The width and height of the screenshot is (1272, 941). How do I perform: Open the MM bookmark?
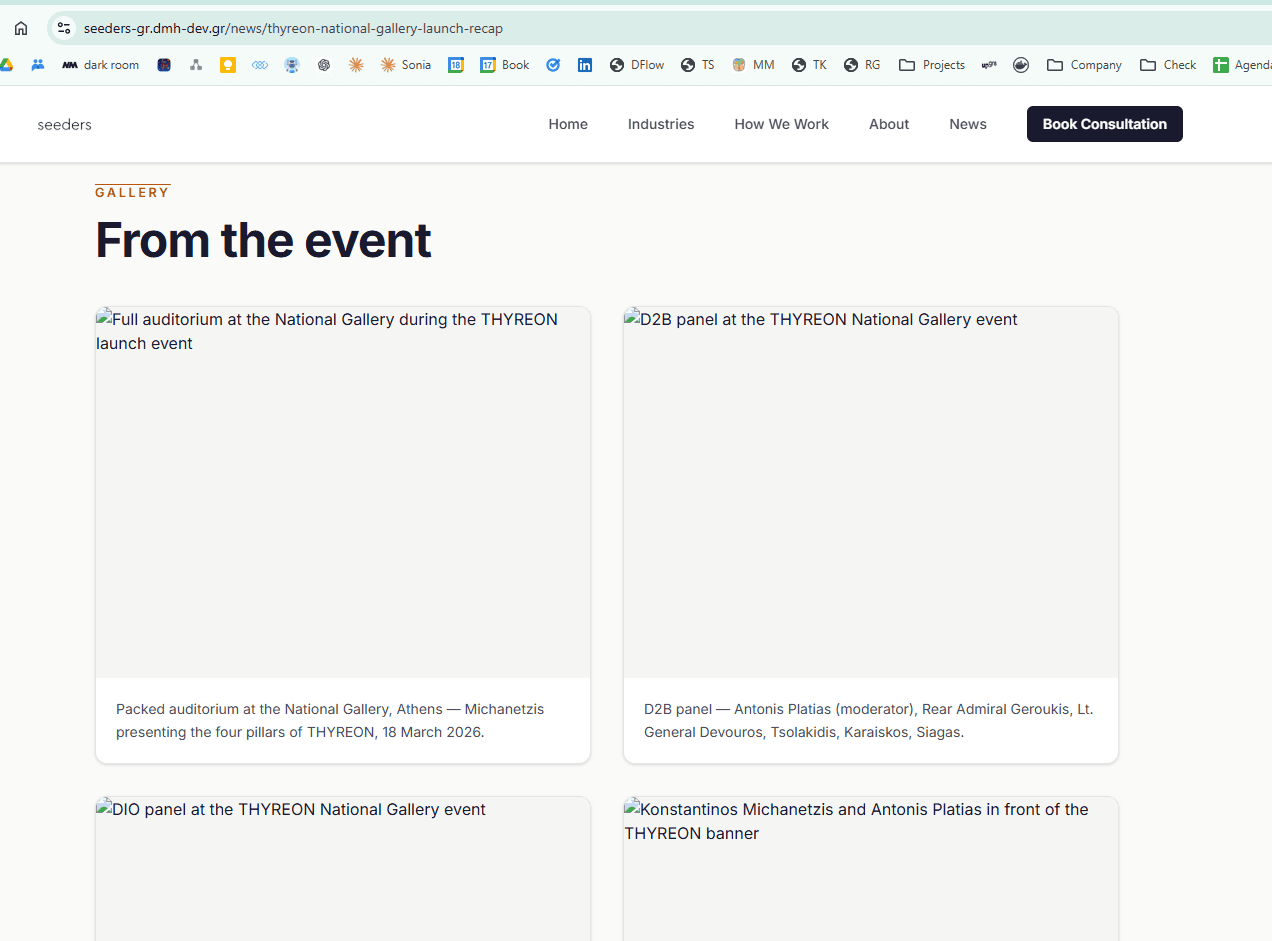click(753, 65)
